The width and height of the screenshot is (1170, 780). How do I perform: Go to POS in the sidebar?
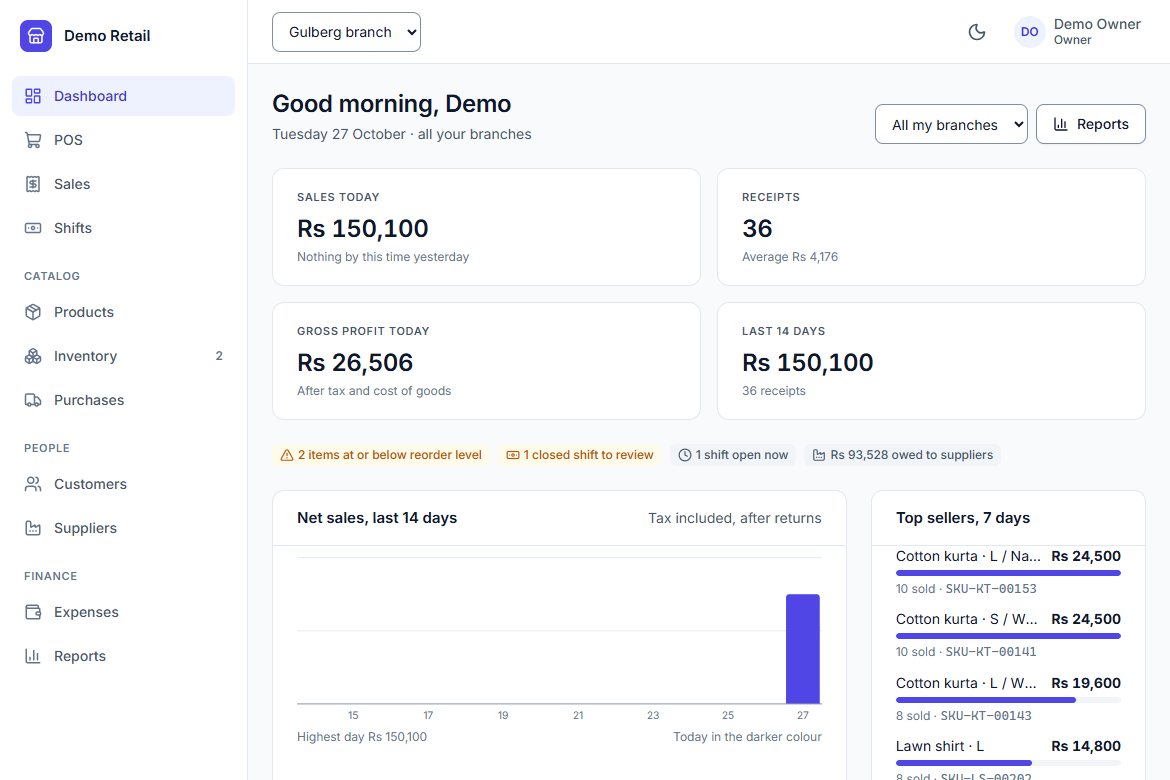pos(123,140)
